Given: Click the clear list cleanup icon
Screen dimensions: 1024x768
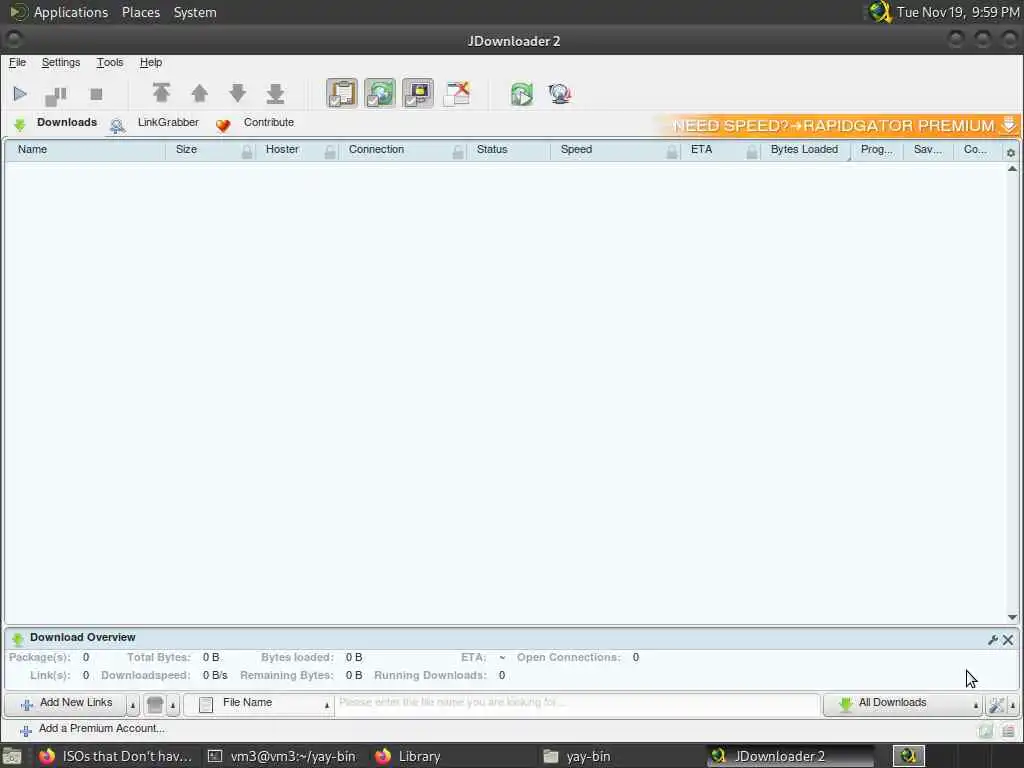Looking at the screenshot, I should [x=155, y=705].
